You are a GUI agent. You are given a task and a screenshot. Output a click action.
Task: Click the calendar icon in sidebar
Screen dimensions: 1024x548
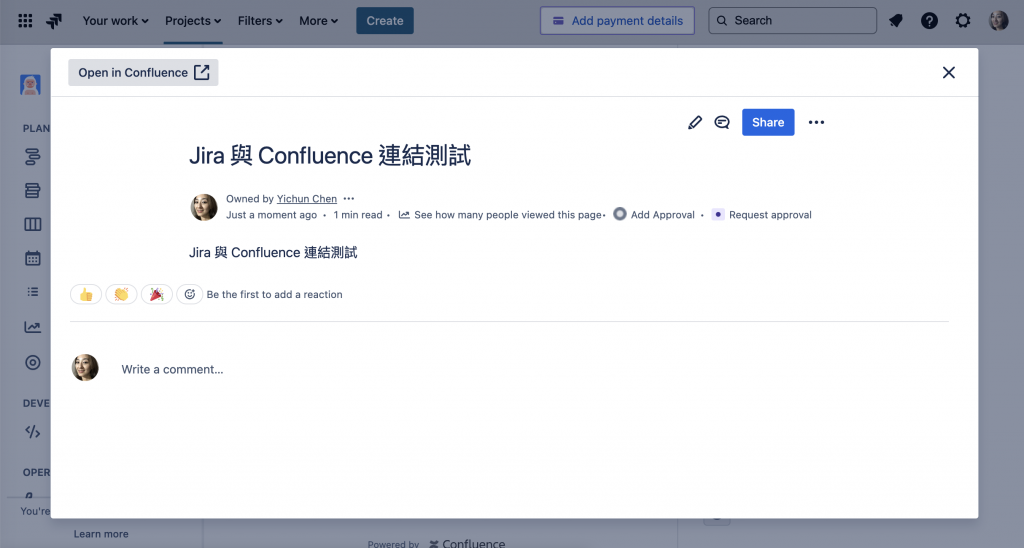tap(33, 258)
